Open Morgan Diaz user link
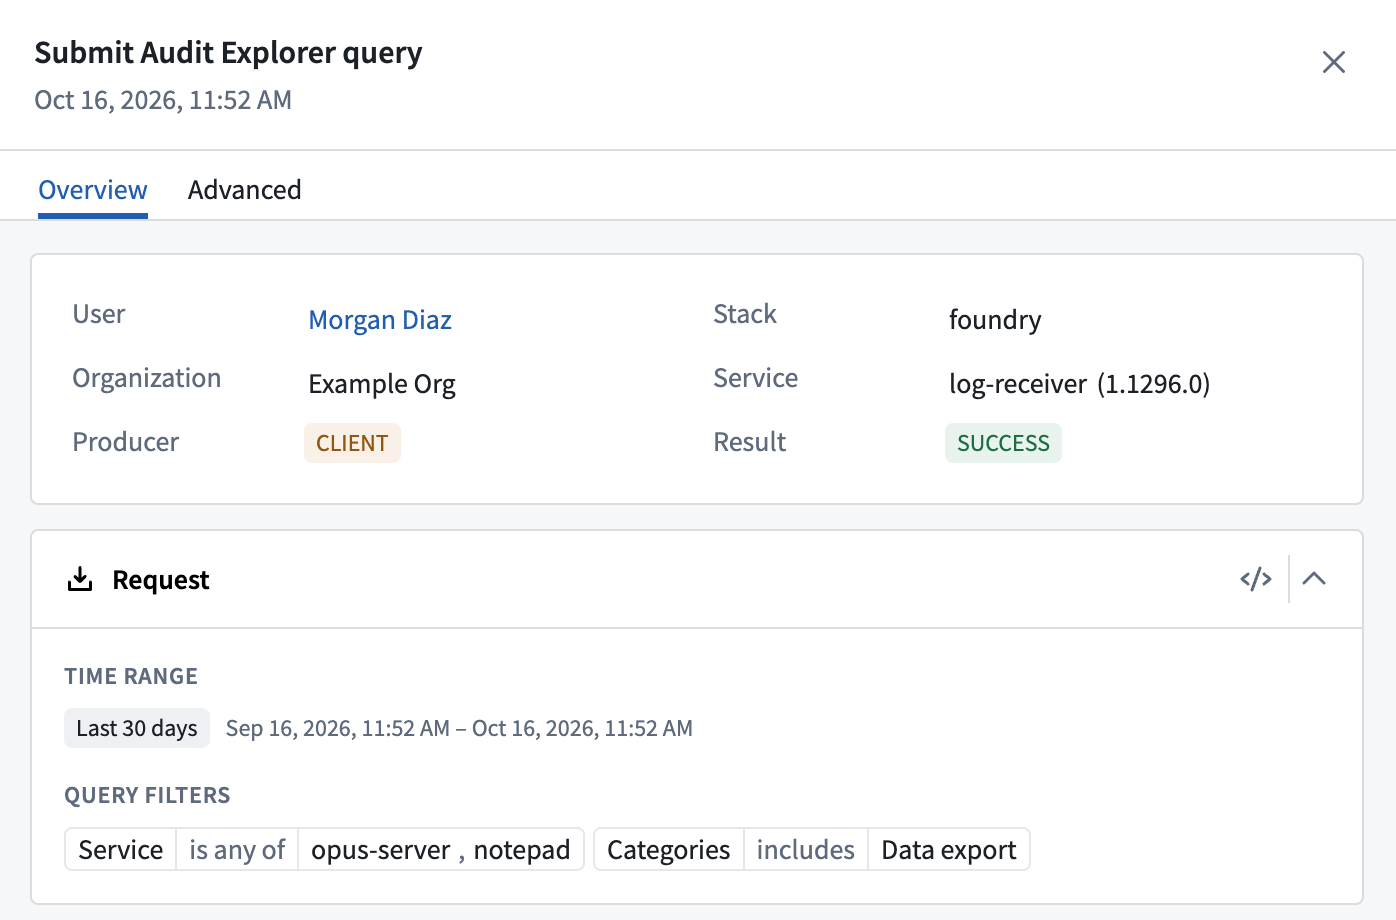 380,320
